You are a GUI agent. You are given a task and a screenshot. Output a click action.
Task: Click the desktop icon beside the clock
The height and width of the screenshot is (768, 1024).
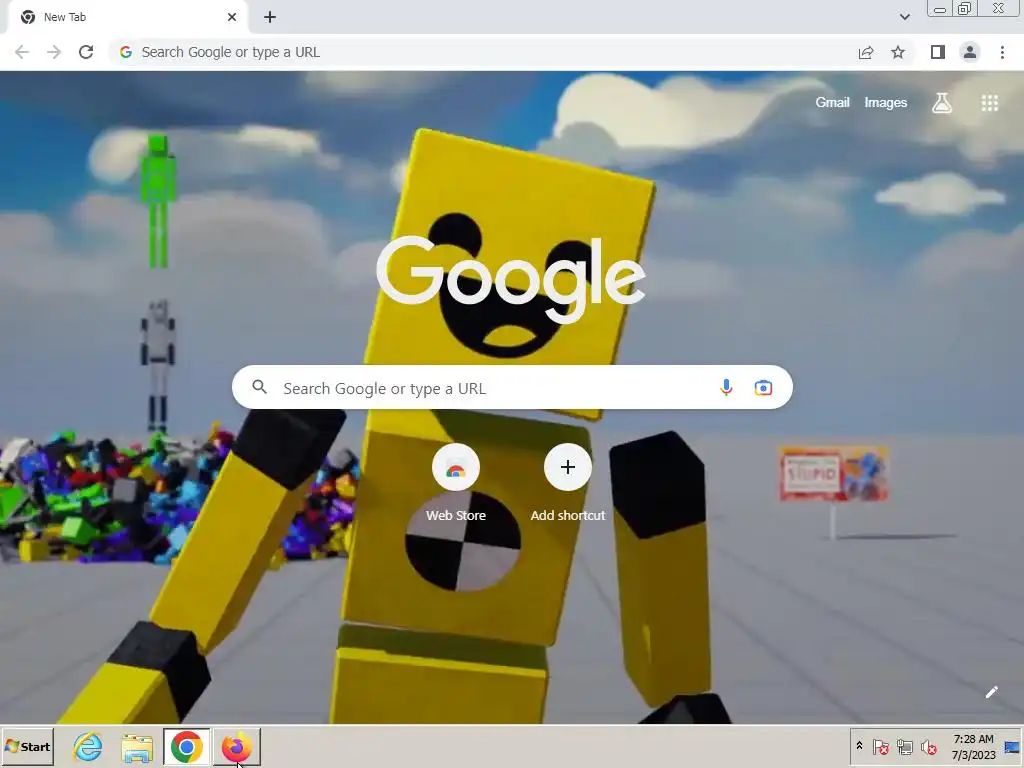(1012, 747)
